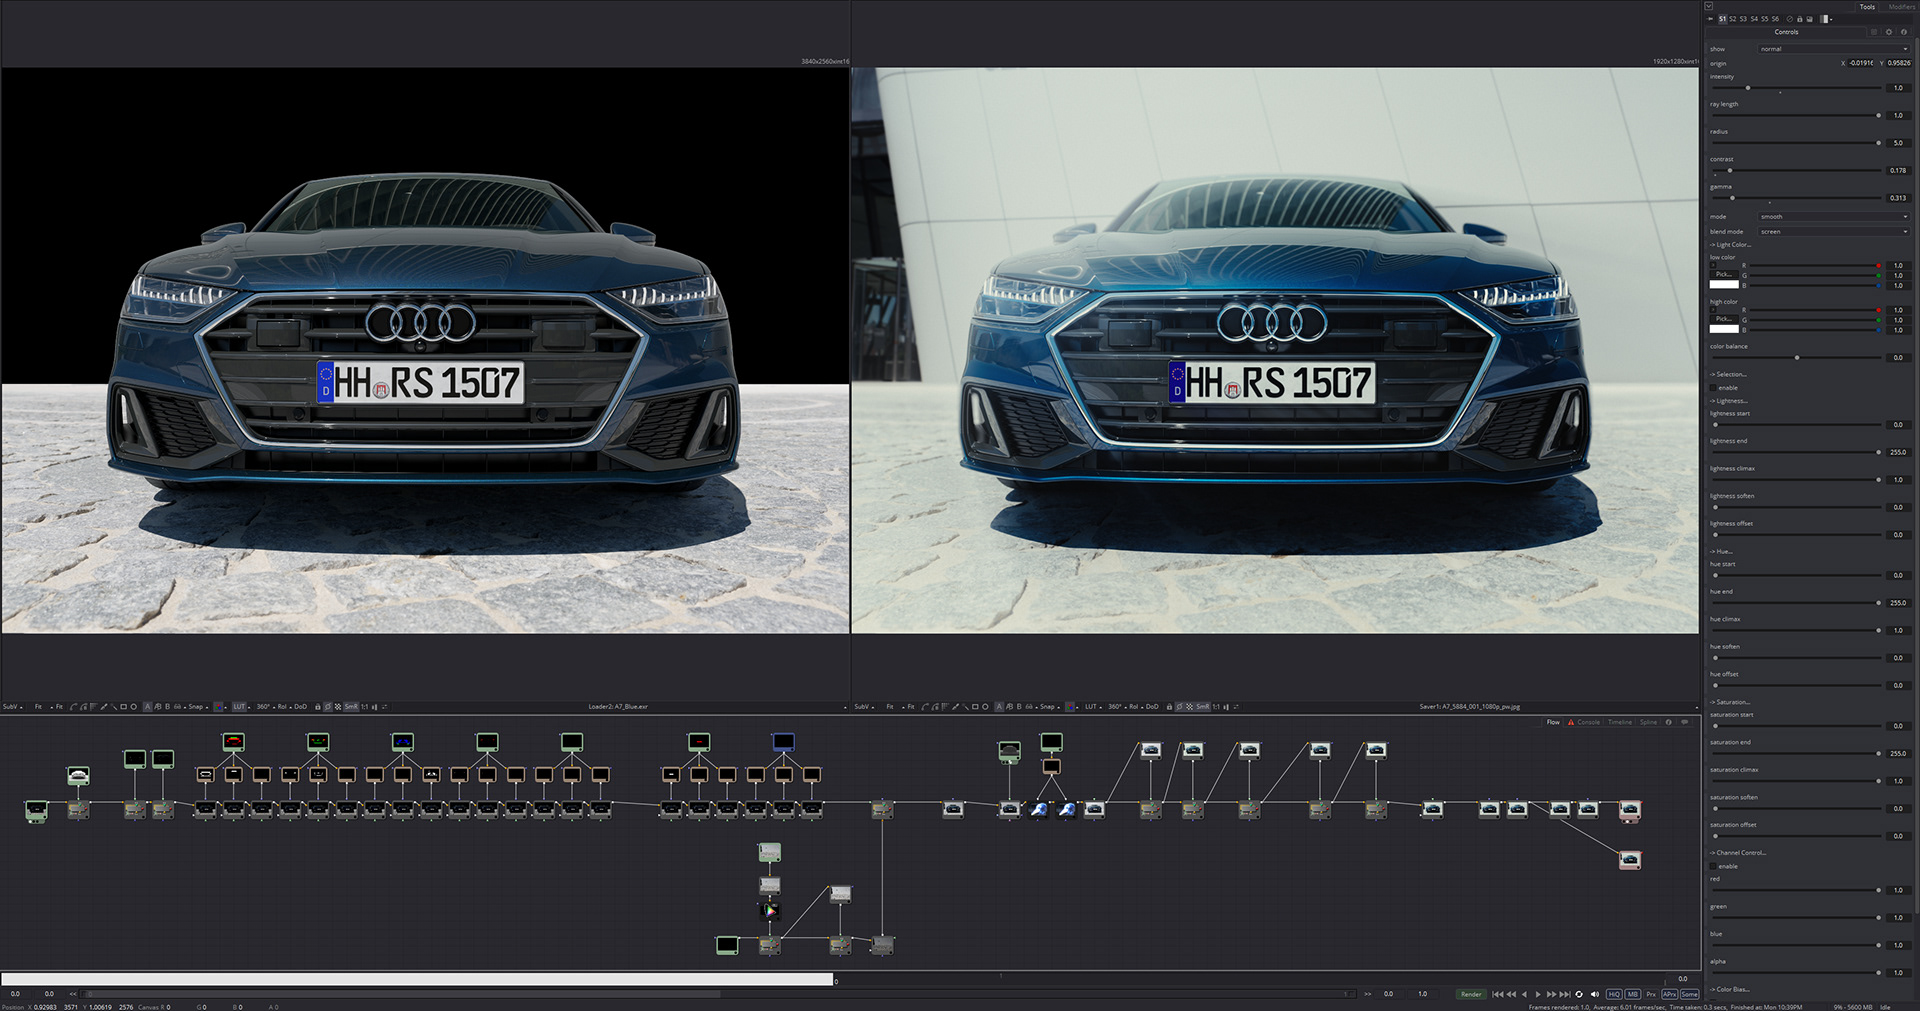Click the checker underlay icon in left viewer
Image resolution: width=1920 pixels, height=1011 pixels.
338,707
